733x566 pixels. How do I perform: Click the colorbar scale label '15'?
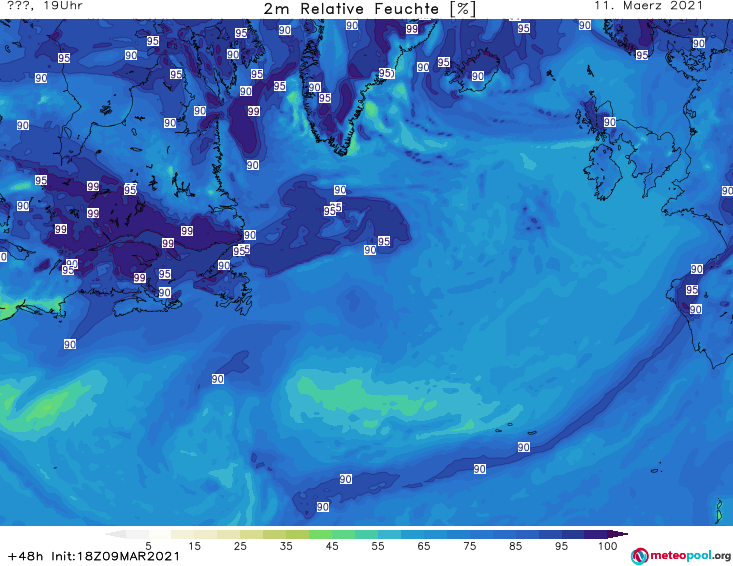tap(194, 546)
